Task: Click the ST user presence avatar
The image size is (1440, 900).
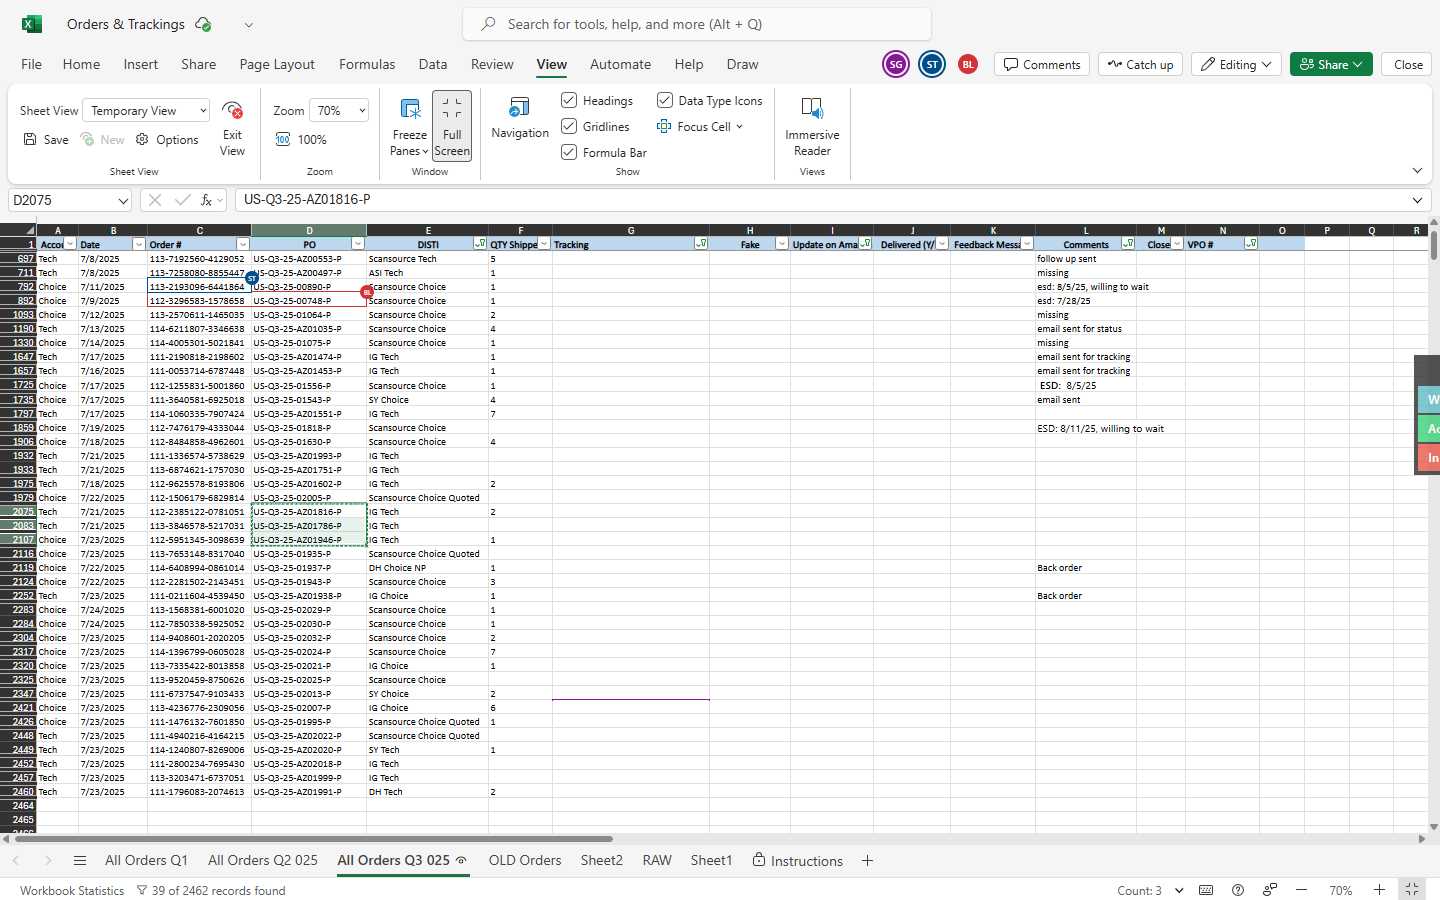Action: point(932,64)
